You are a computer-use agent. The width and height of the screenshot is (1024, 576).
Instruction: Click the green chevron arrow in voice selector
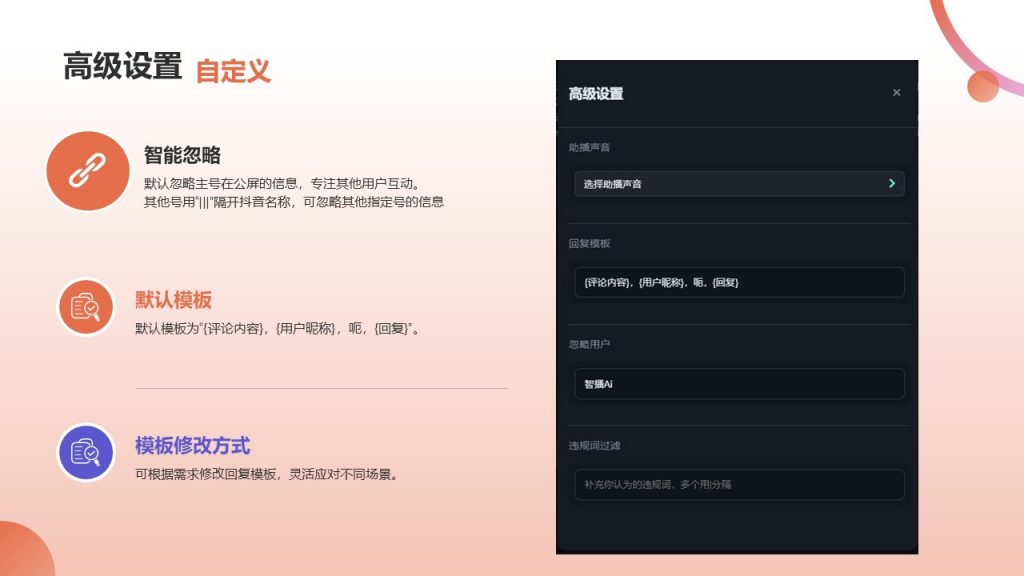891,184
